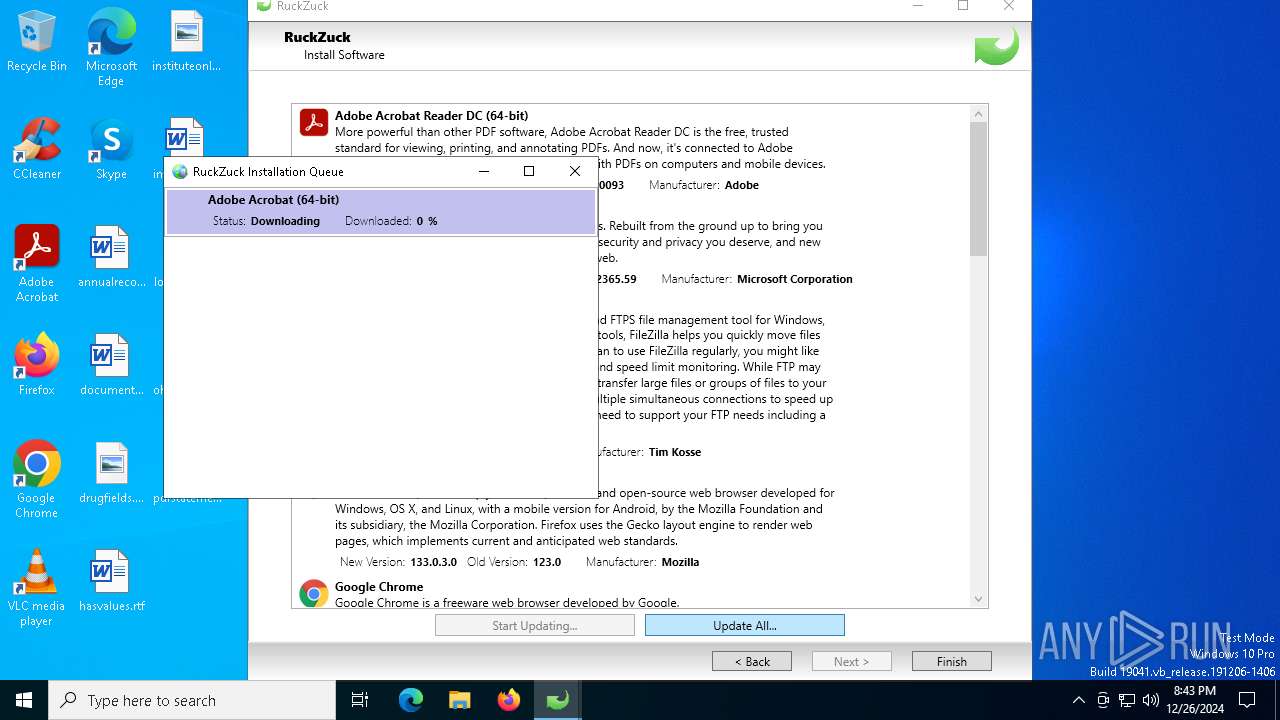Maximize the RuckZuck Installation Queue window
The width and height of the screenshot is (1280, 720).
529,171
